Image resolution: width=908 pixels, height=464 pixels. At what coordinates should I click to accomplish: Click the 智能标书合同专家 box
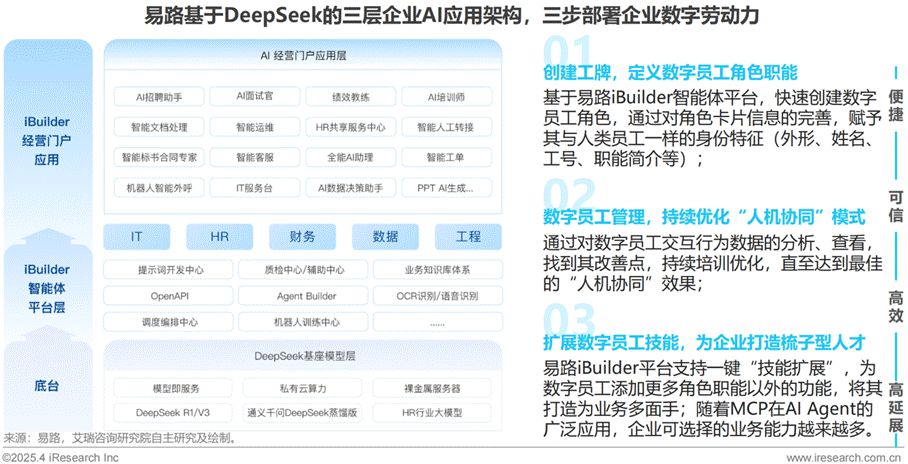pos(159,157)
